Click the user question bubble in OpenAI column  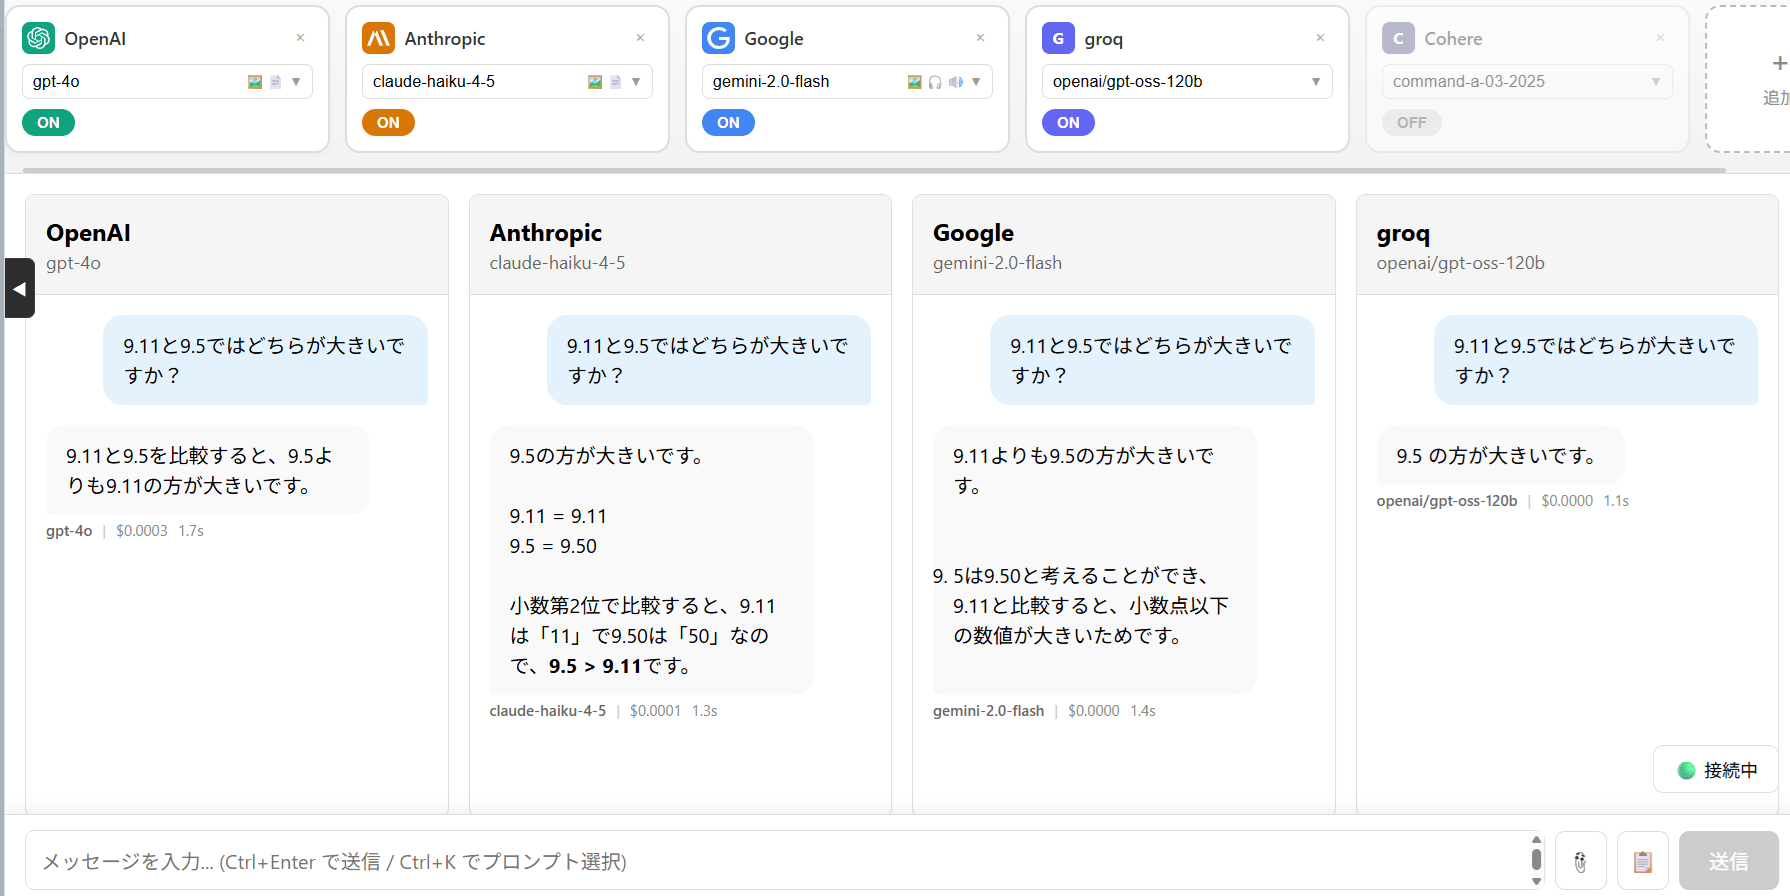click(265, 360)
